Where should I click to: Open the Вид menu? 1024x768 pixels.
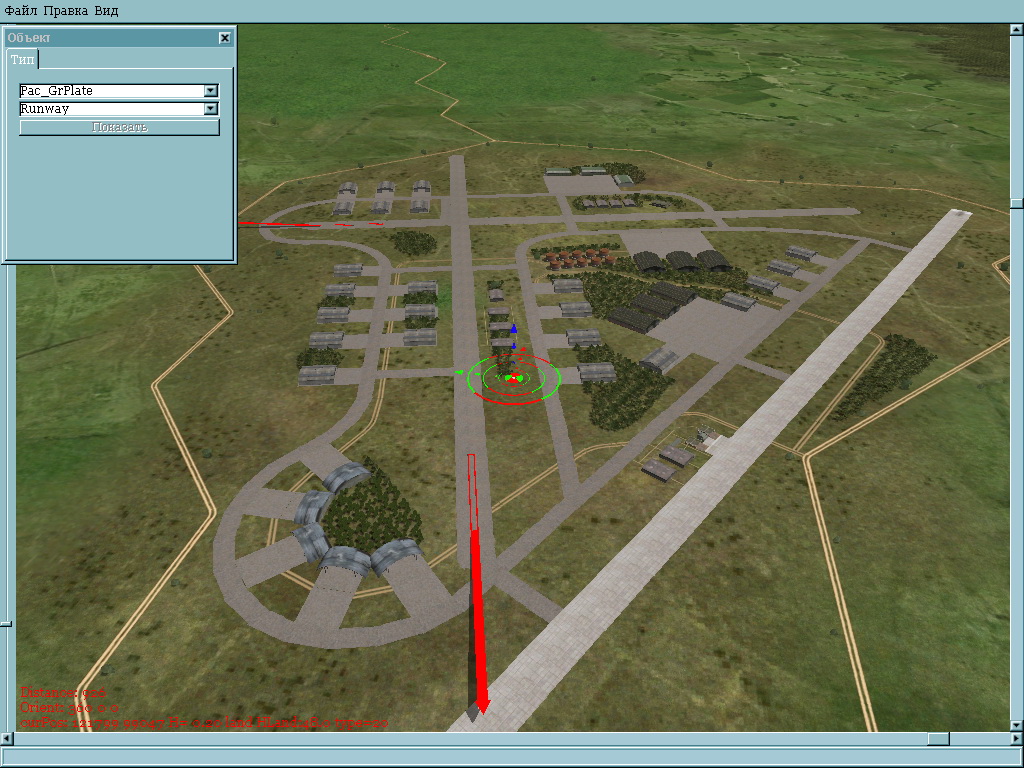106,10
